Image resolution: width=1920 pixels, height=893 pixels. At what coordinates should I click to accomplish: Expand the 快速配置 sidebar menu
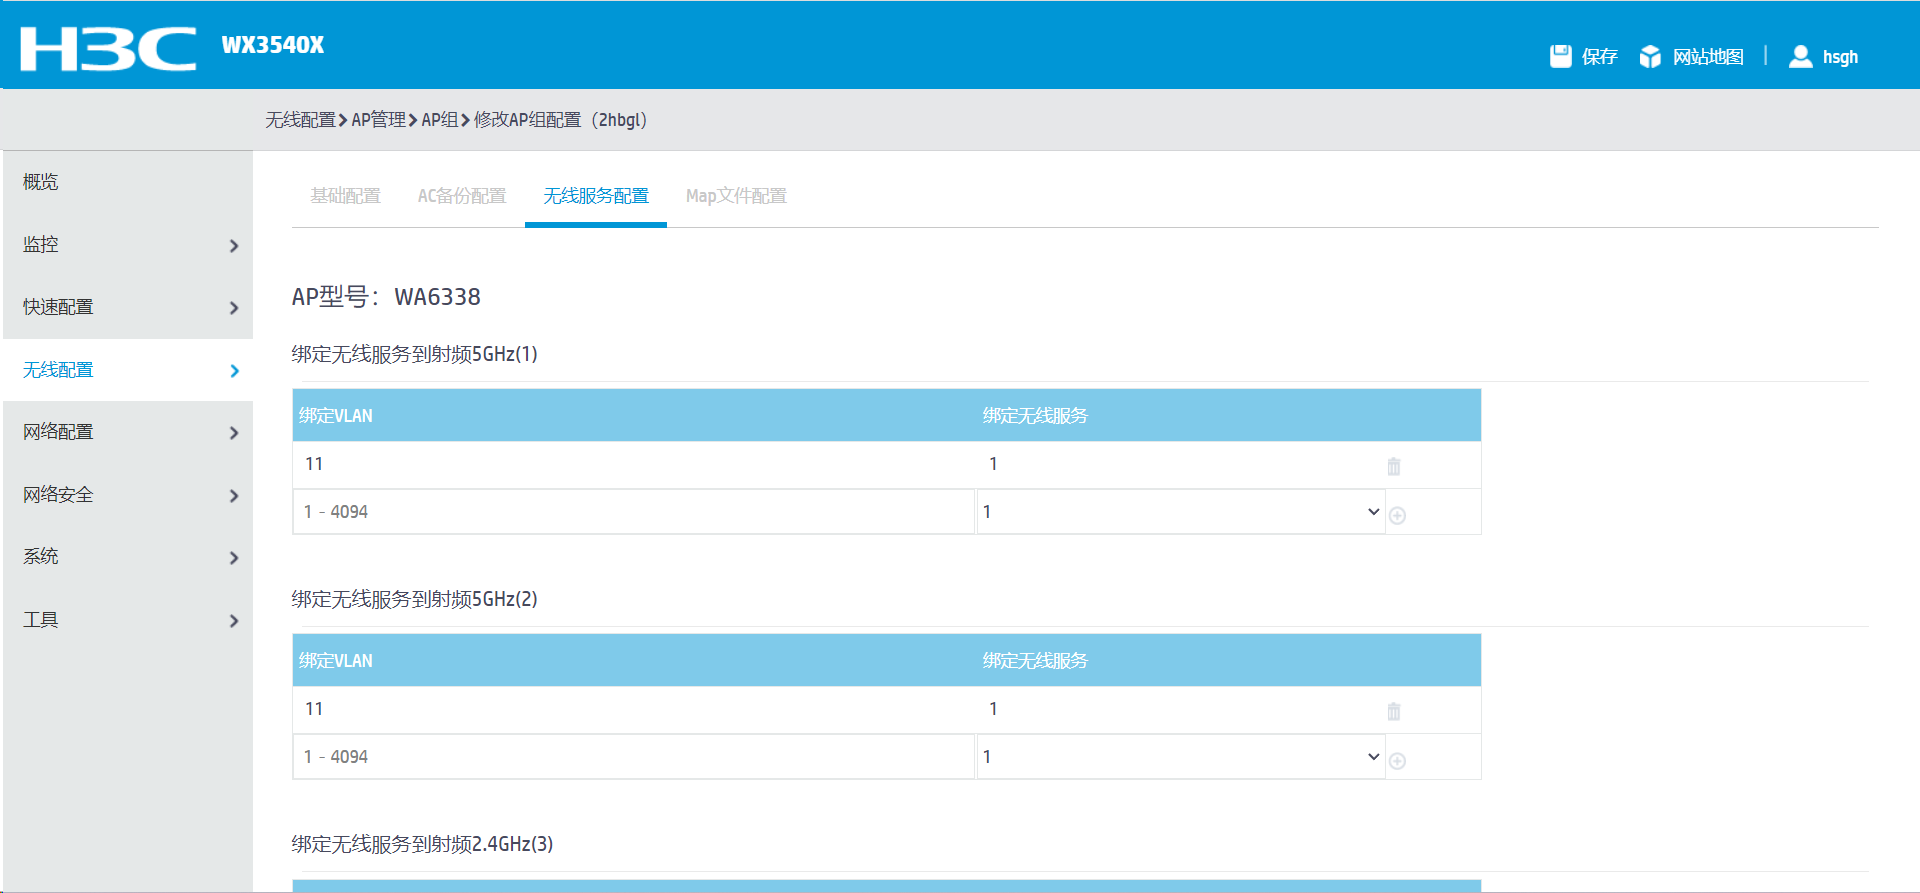[128, 307]
